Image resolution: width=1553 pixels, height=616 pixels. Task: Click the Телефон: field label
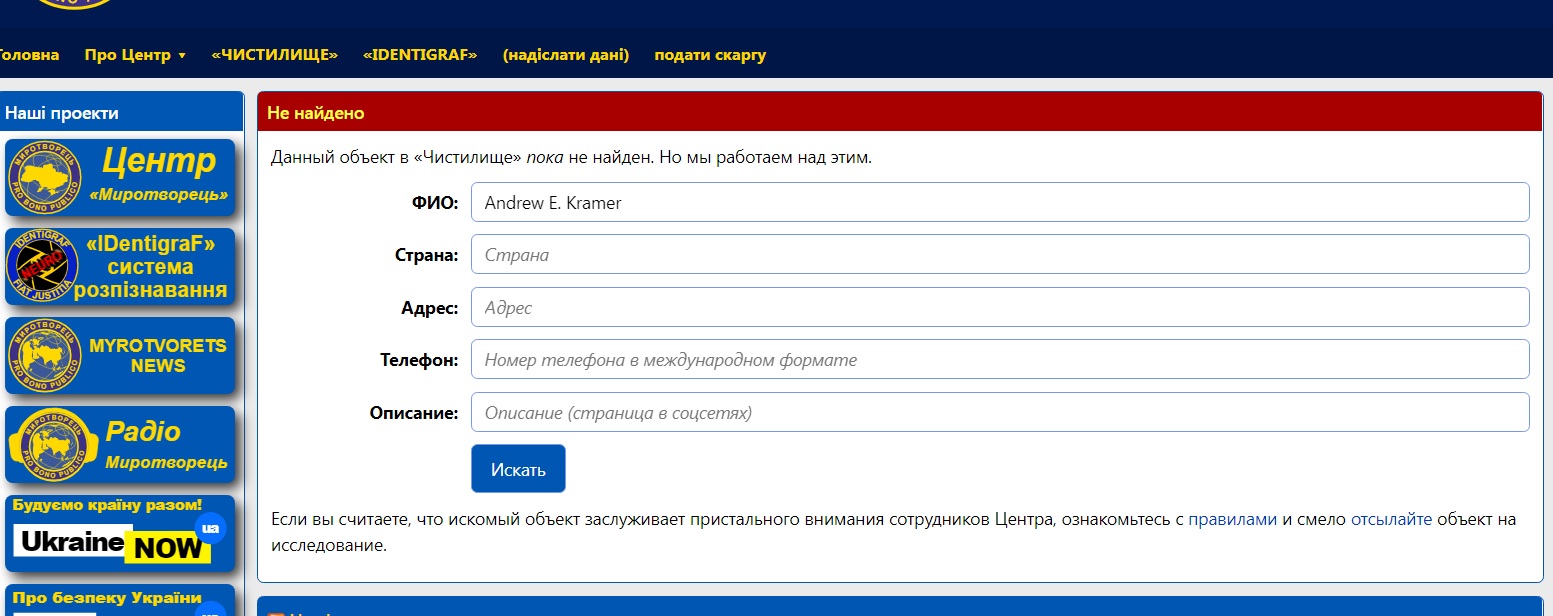[x=419, y=360]
